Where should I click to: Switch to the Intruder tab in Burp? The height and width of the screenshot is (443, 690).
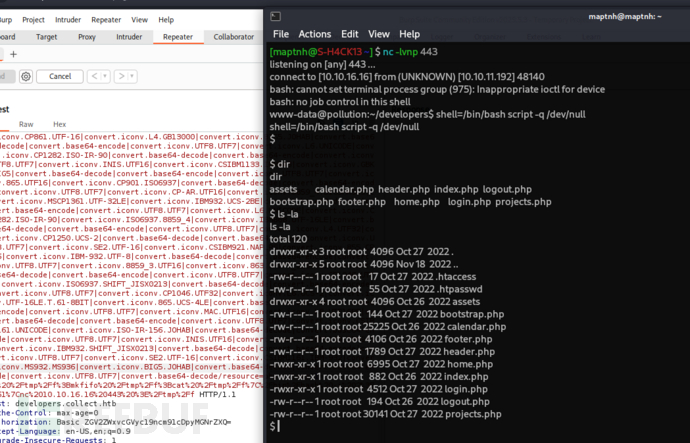tap(129, 37)
